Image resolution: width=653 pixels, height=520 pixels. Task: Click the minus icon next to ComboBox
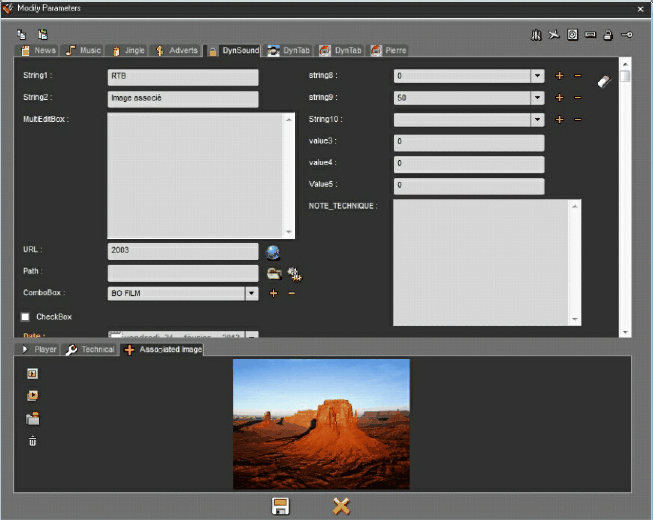tap(292, 294)
